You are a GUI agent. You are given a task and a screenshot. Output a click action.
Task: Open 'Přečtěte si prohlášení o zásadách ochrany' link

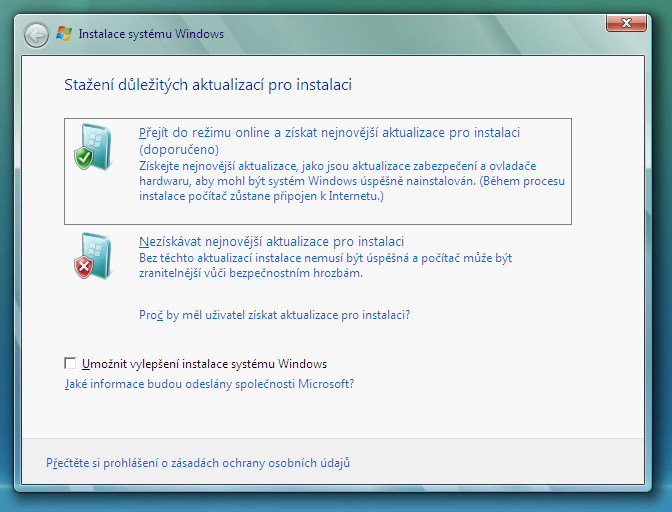tap(198, 463)
